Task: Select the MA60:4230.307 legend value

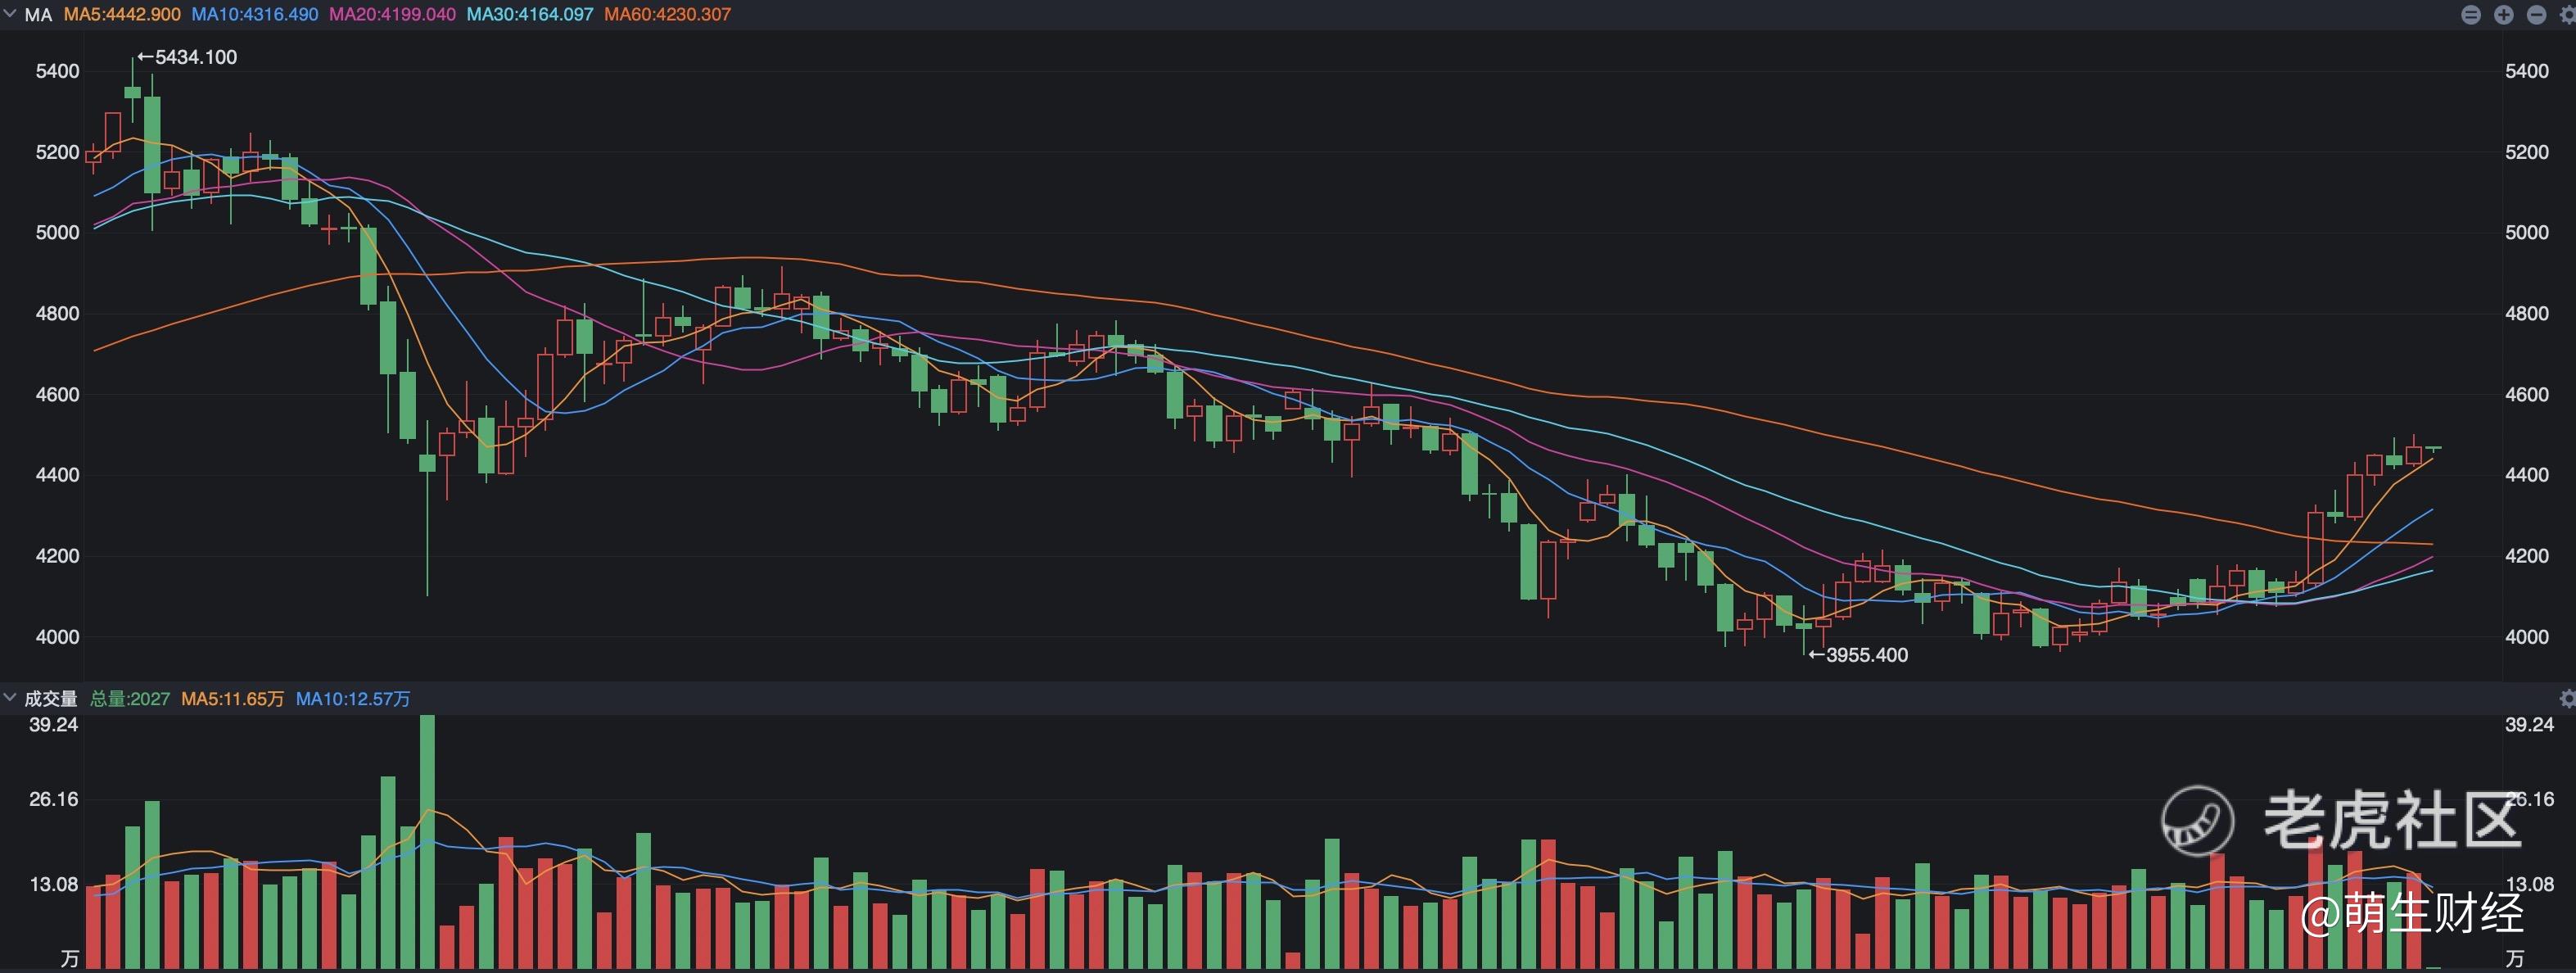Action: [x=668, y=15]
